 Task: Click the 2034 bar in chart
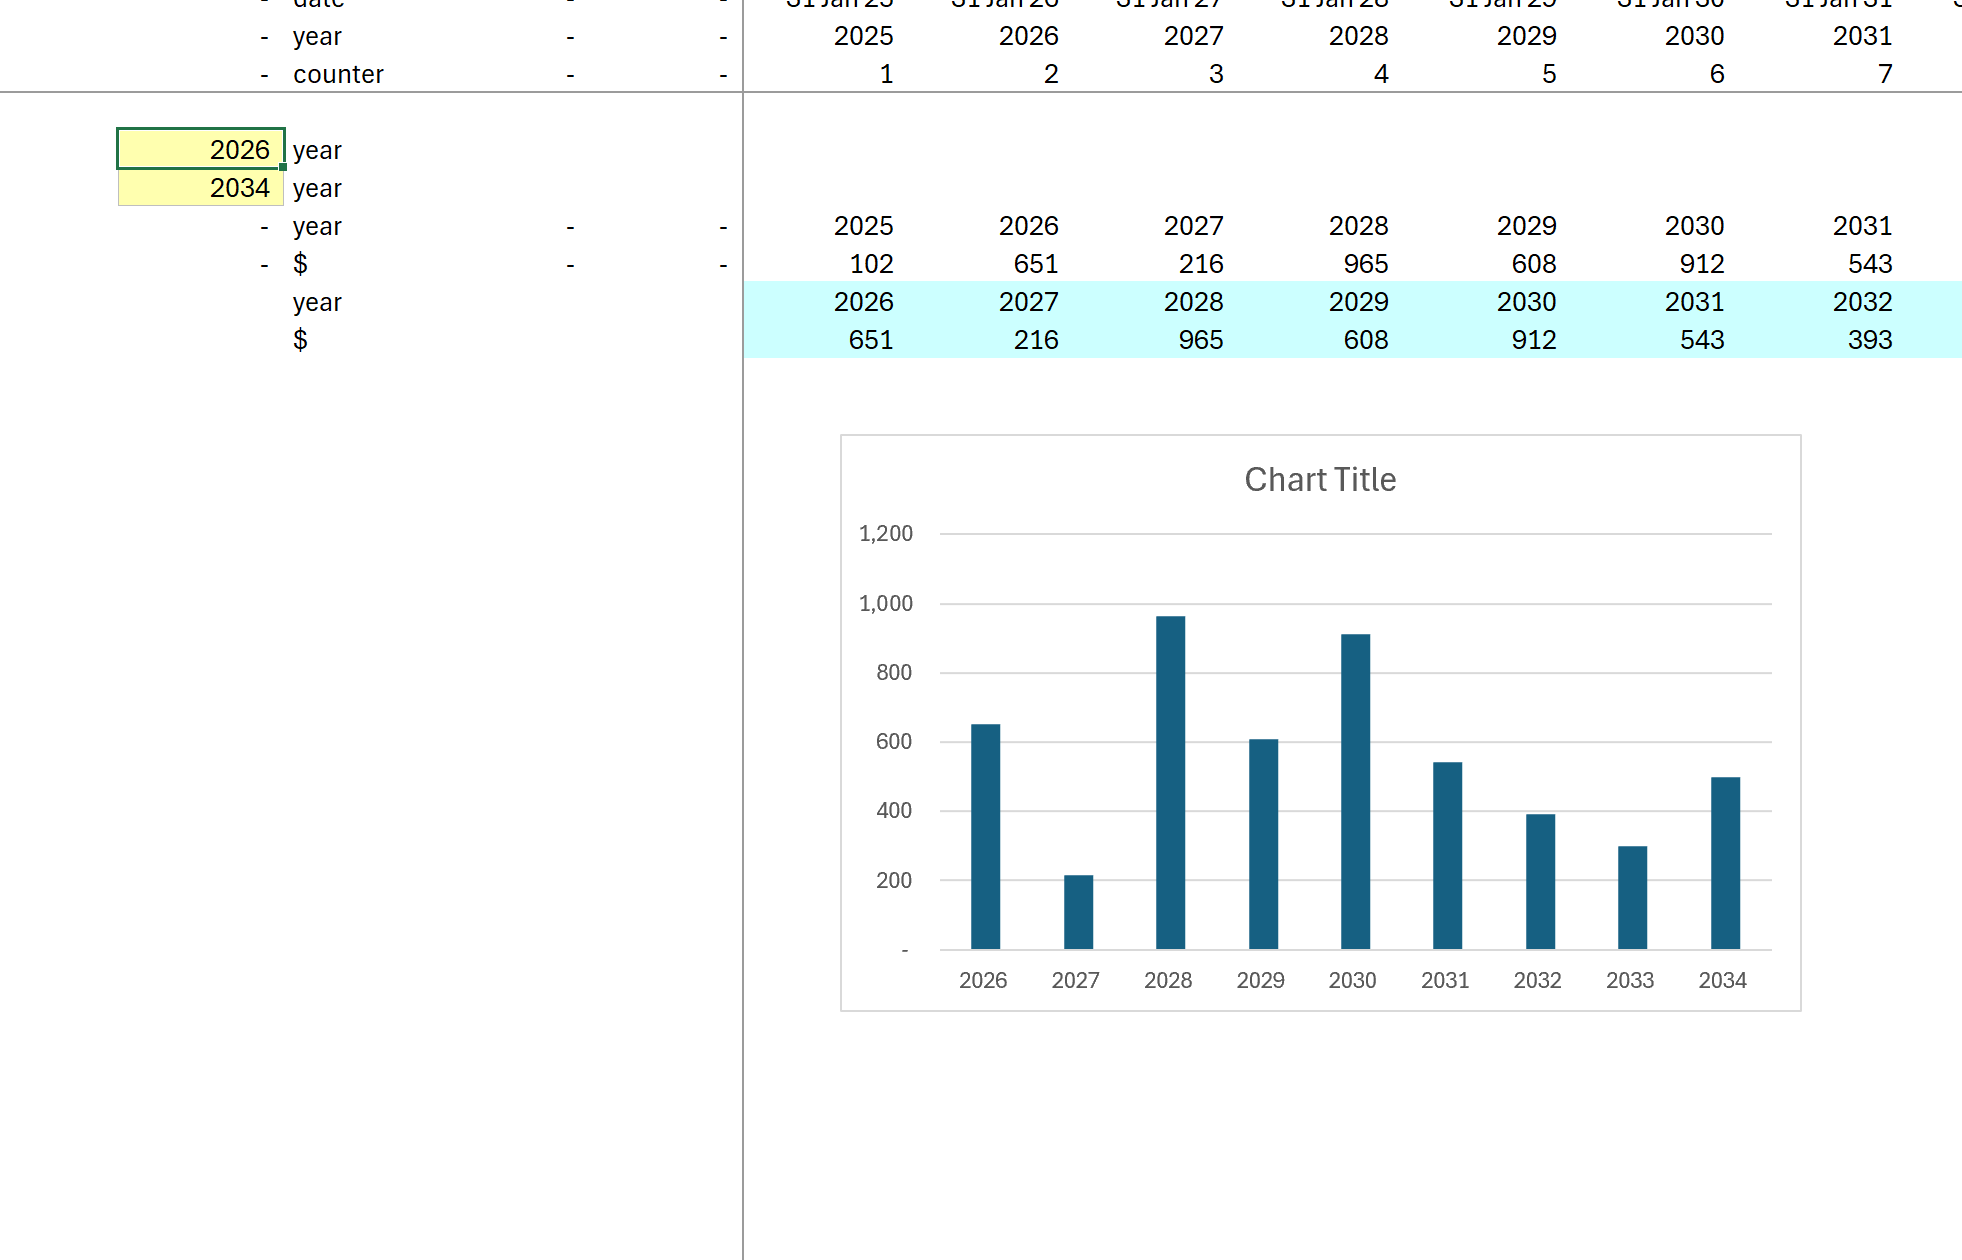click(x=1725, y=863)
